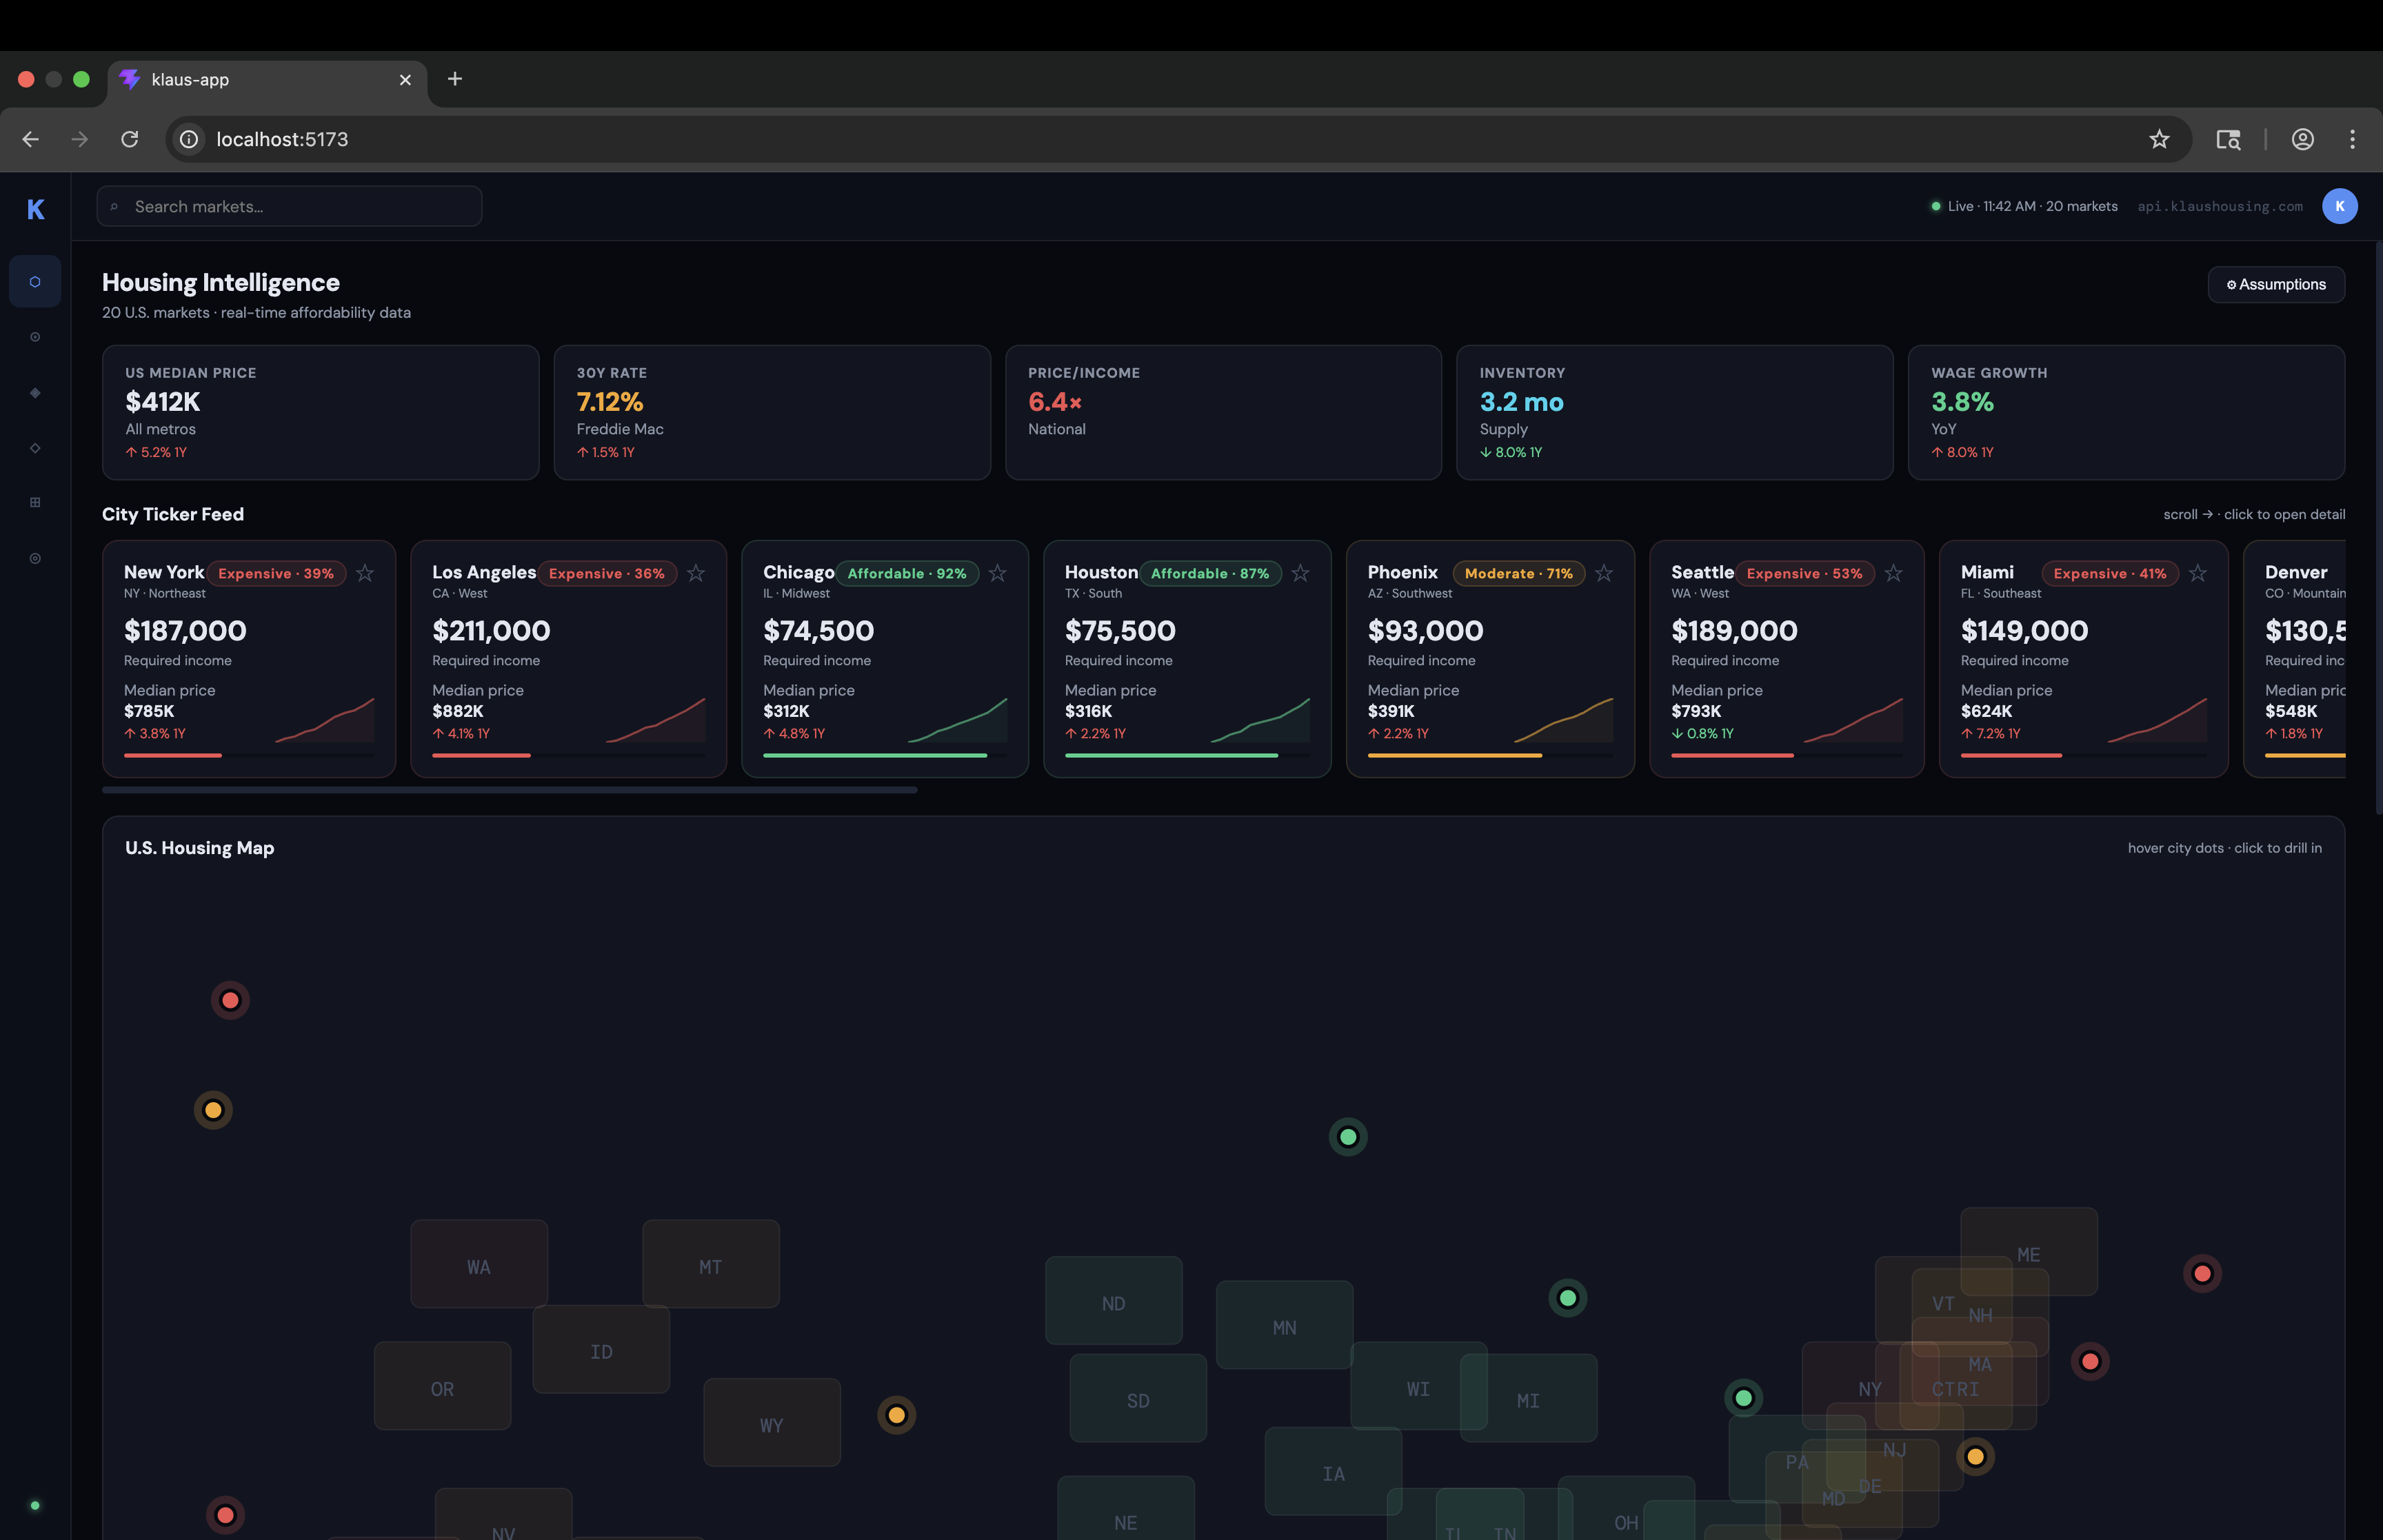Open the grid icon in sidebar
The image size is (2383, 1540).
coord(35,503)
